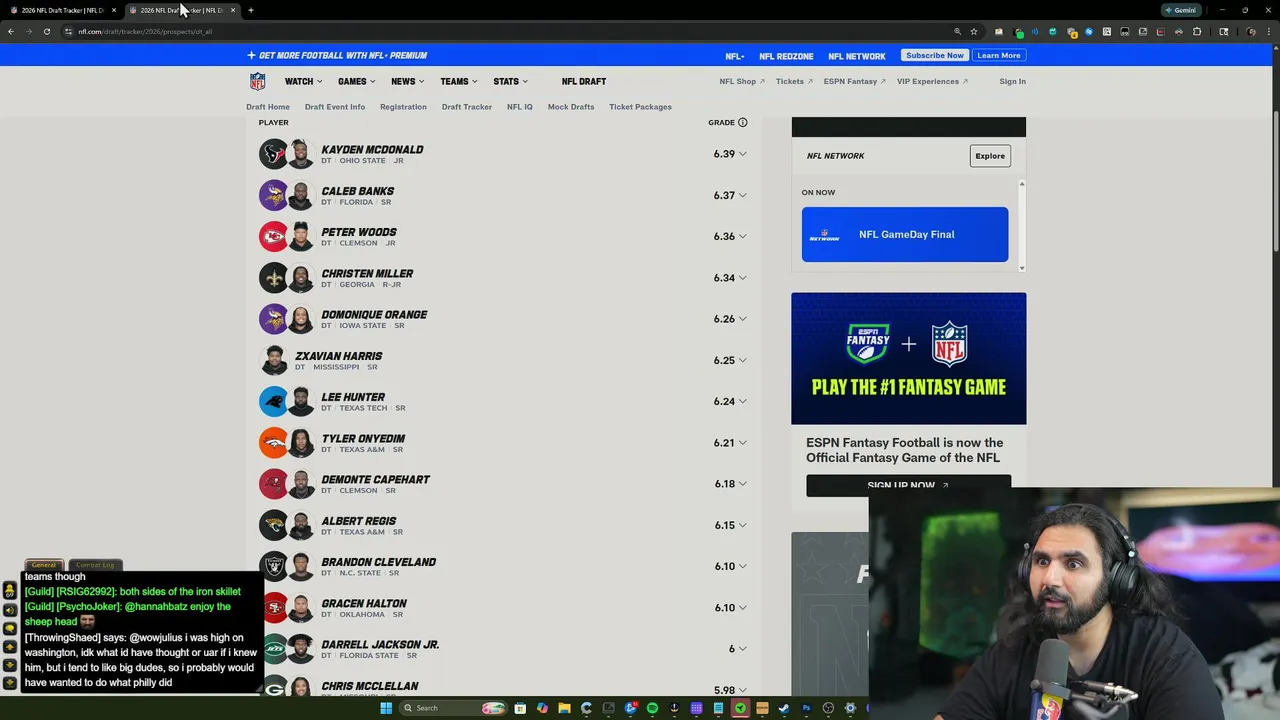Go to NFL DRAFT in main navigation

[x=584, y=81]
